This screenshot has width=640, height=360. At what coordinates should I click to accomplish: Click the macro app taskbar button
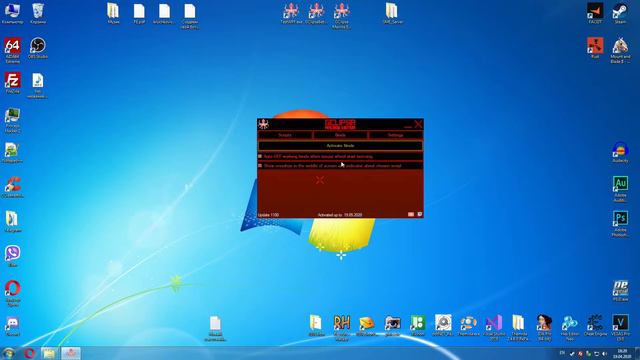[x=71, y=353]
